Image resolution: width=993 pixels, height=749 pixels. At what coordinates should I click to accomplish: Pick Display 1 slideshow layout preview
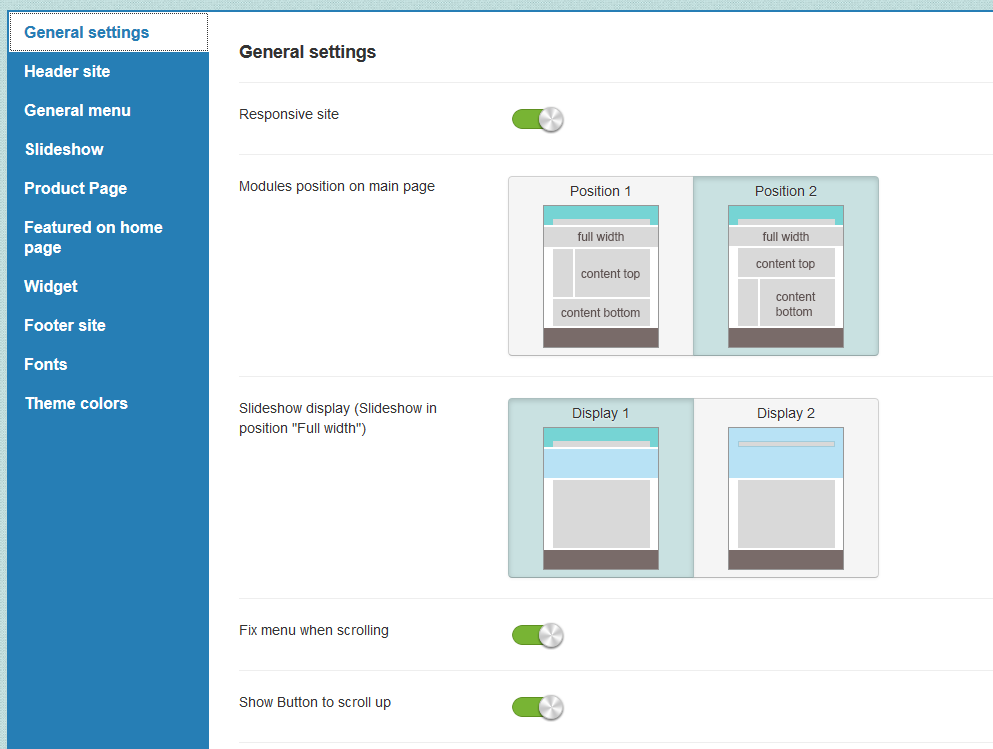(600, 498)
